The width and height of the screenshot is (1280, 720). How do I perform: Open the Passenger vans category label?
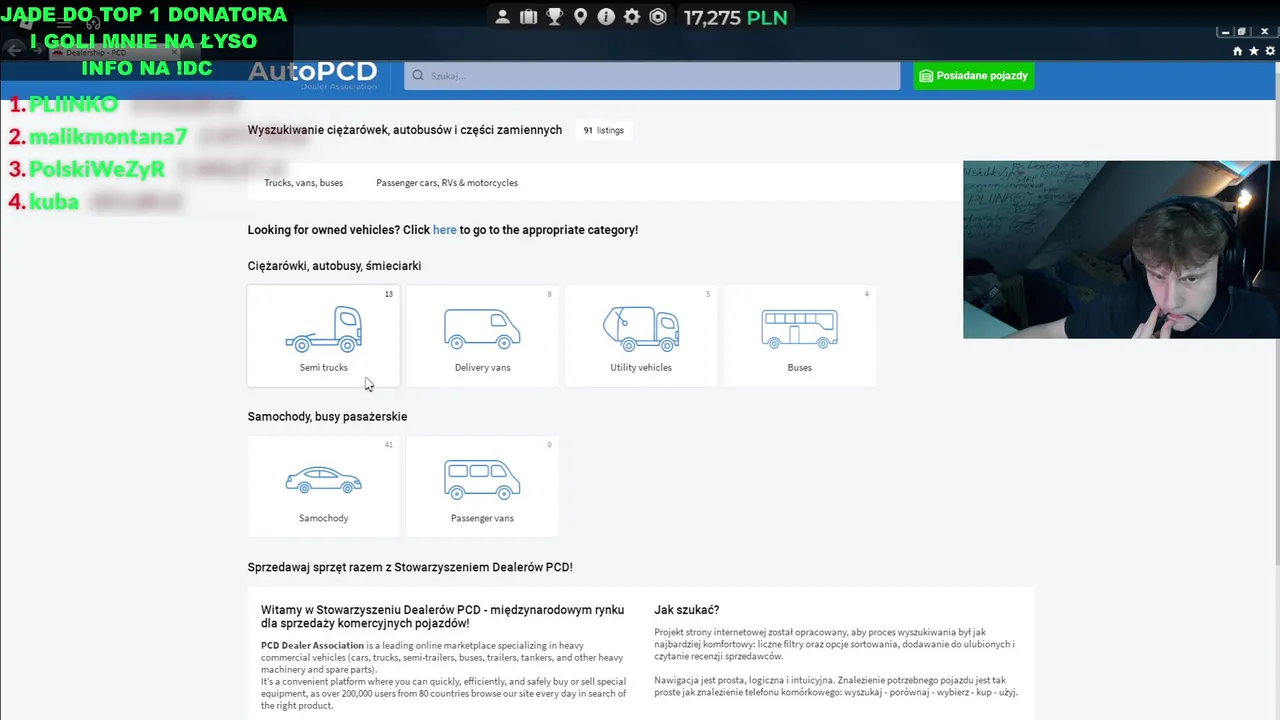coord(482,519)
